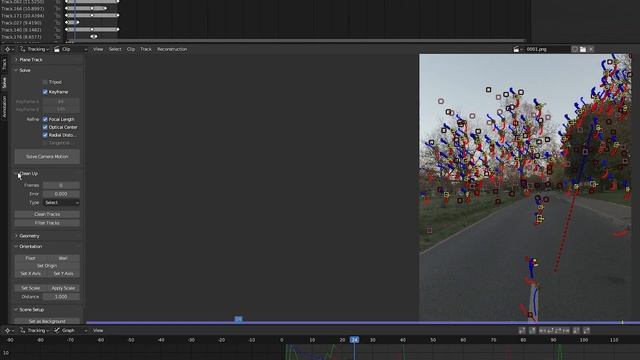This screenshot has height=360, width=640.
Task: Click the Clean Tracks button
Action: coord(47,214)
